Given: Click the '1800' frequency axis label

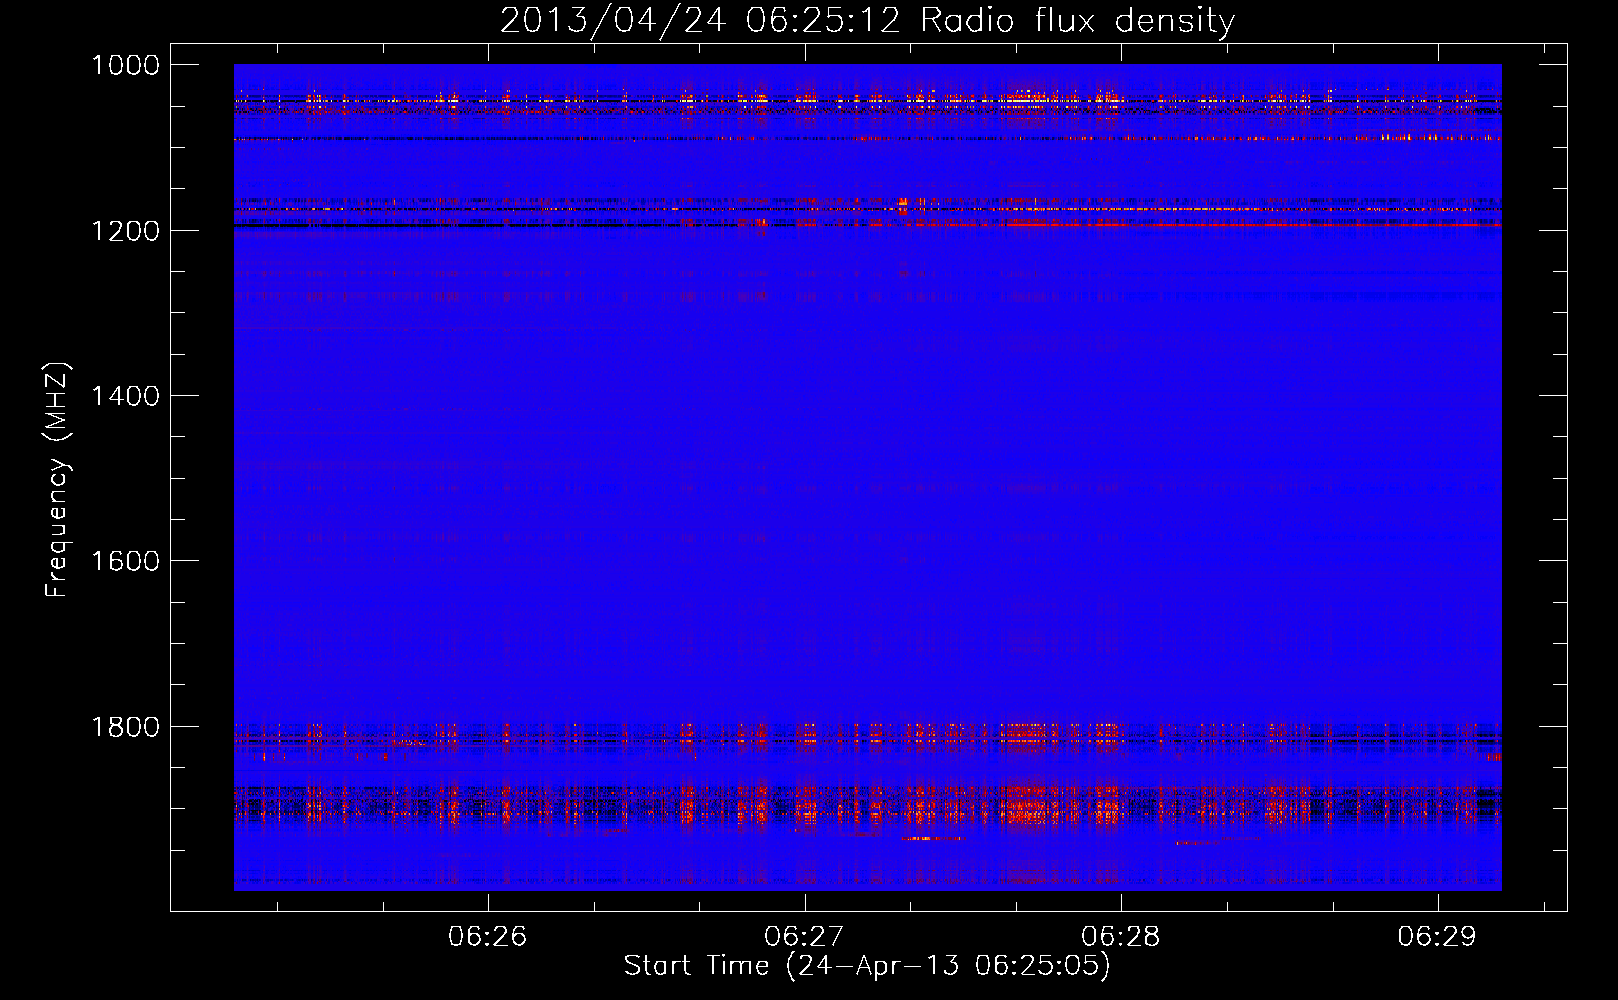Looking at the screenshot, I should (125, 727).
